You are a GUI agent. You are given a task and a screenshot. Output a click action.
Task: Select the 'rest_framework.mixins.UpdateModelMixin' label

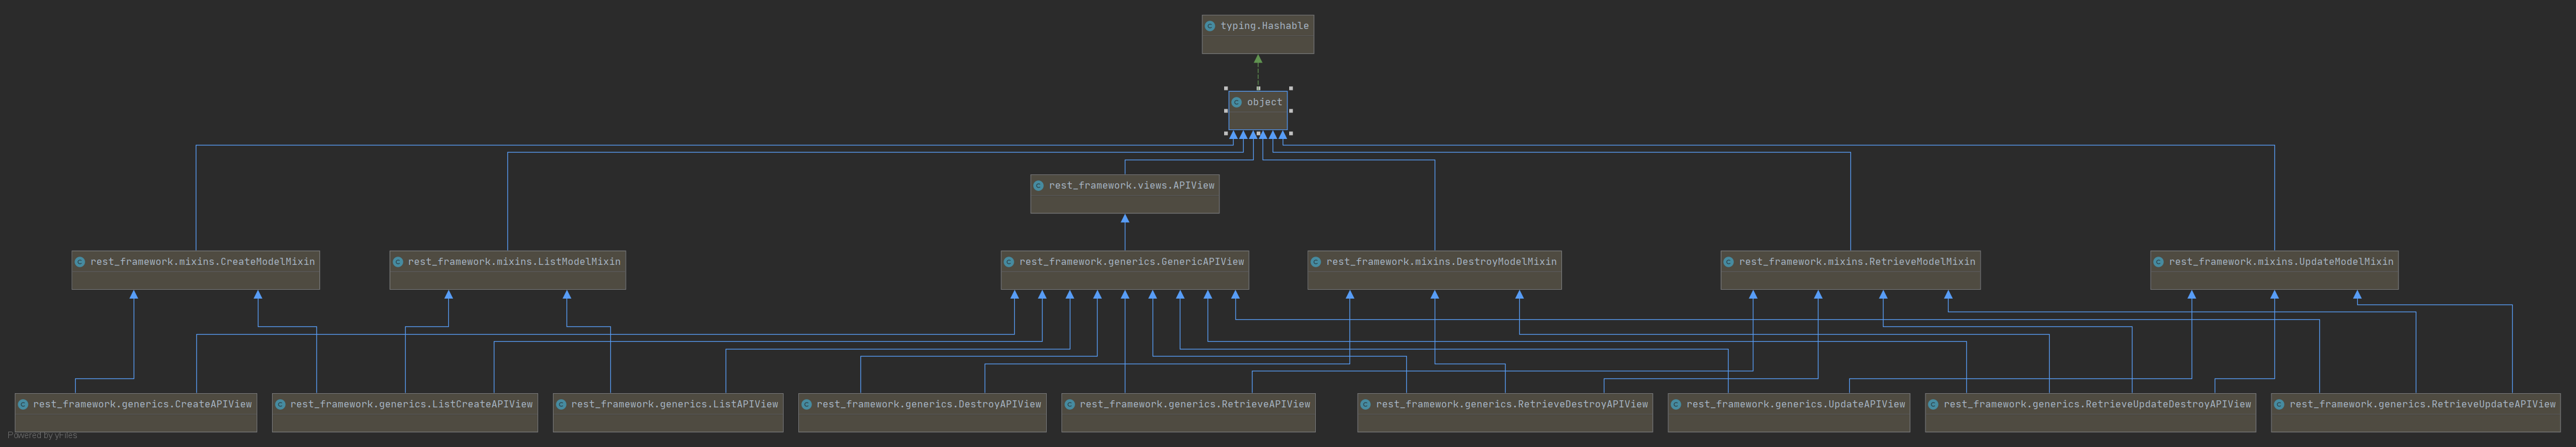click(2281, 262)
